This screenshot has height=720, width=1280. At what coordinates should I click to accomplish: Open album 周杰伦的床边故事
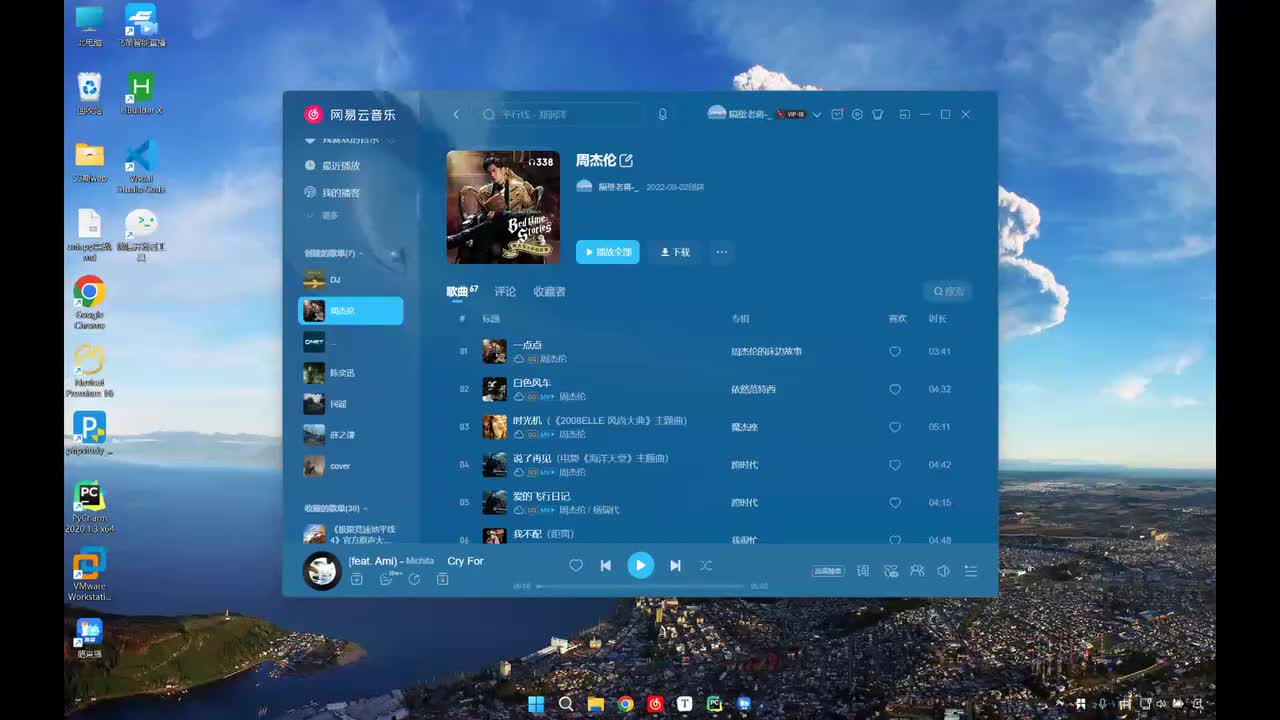click(767, 352)
